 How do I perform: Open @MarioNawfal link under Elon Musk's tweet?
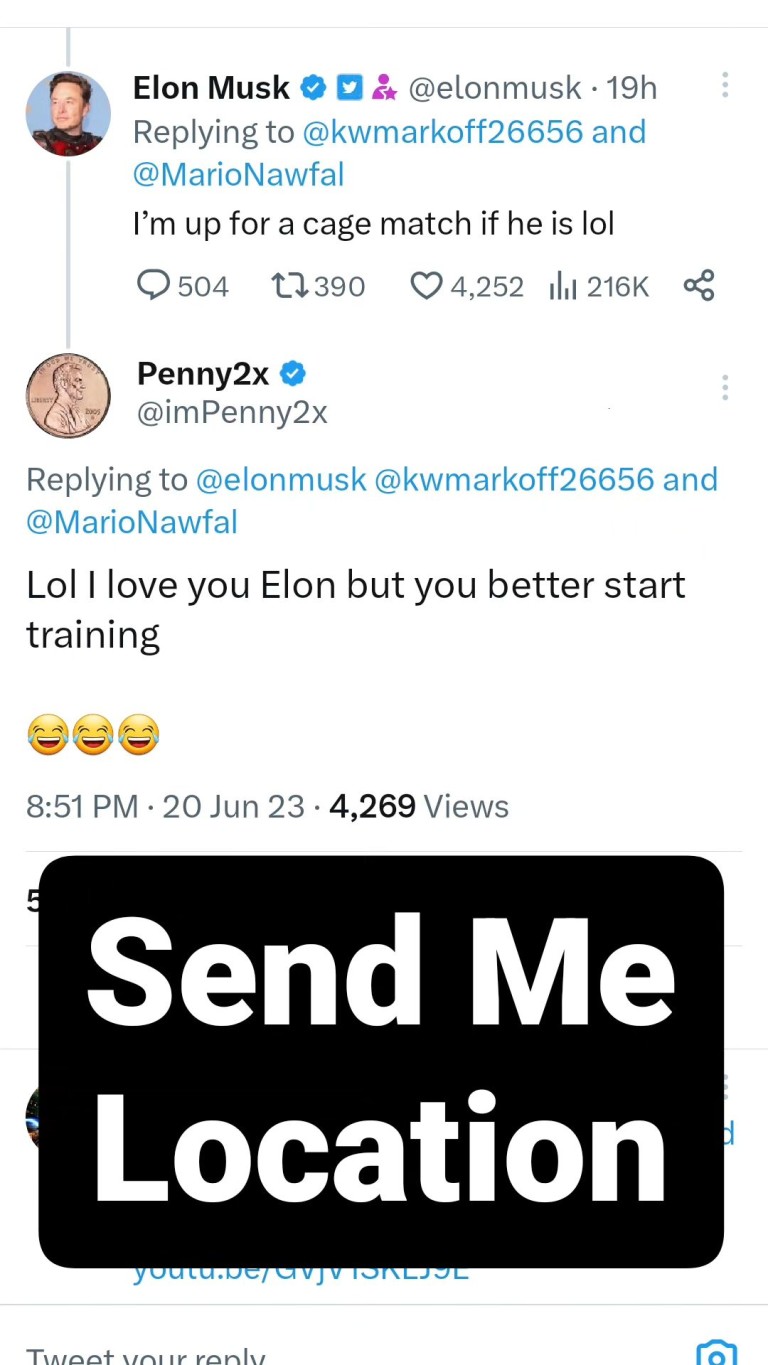click(x=238, y=175)
